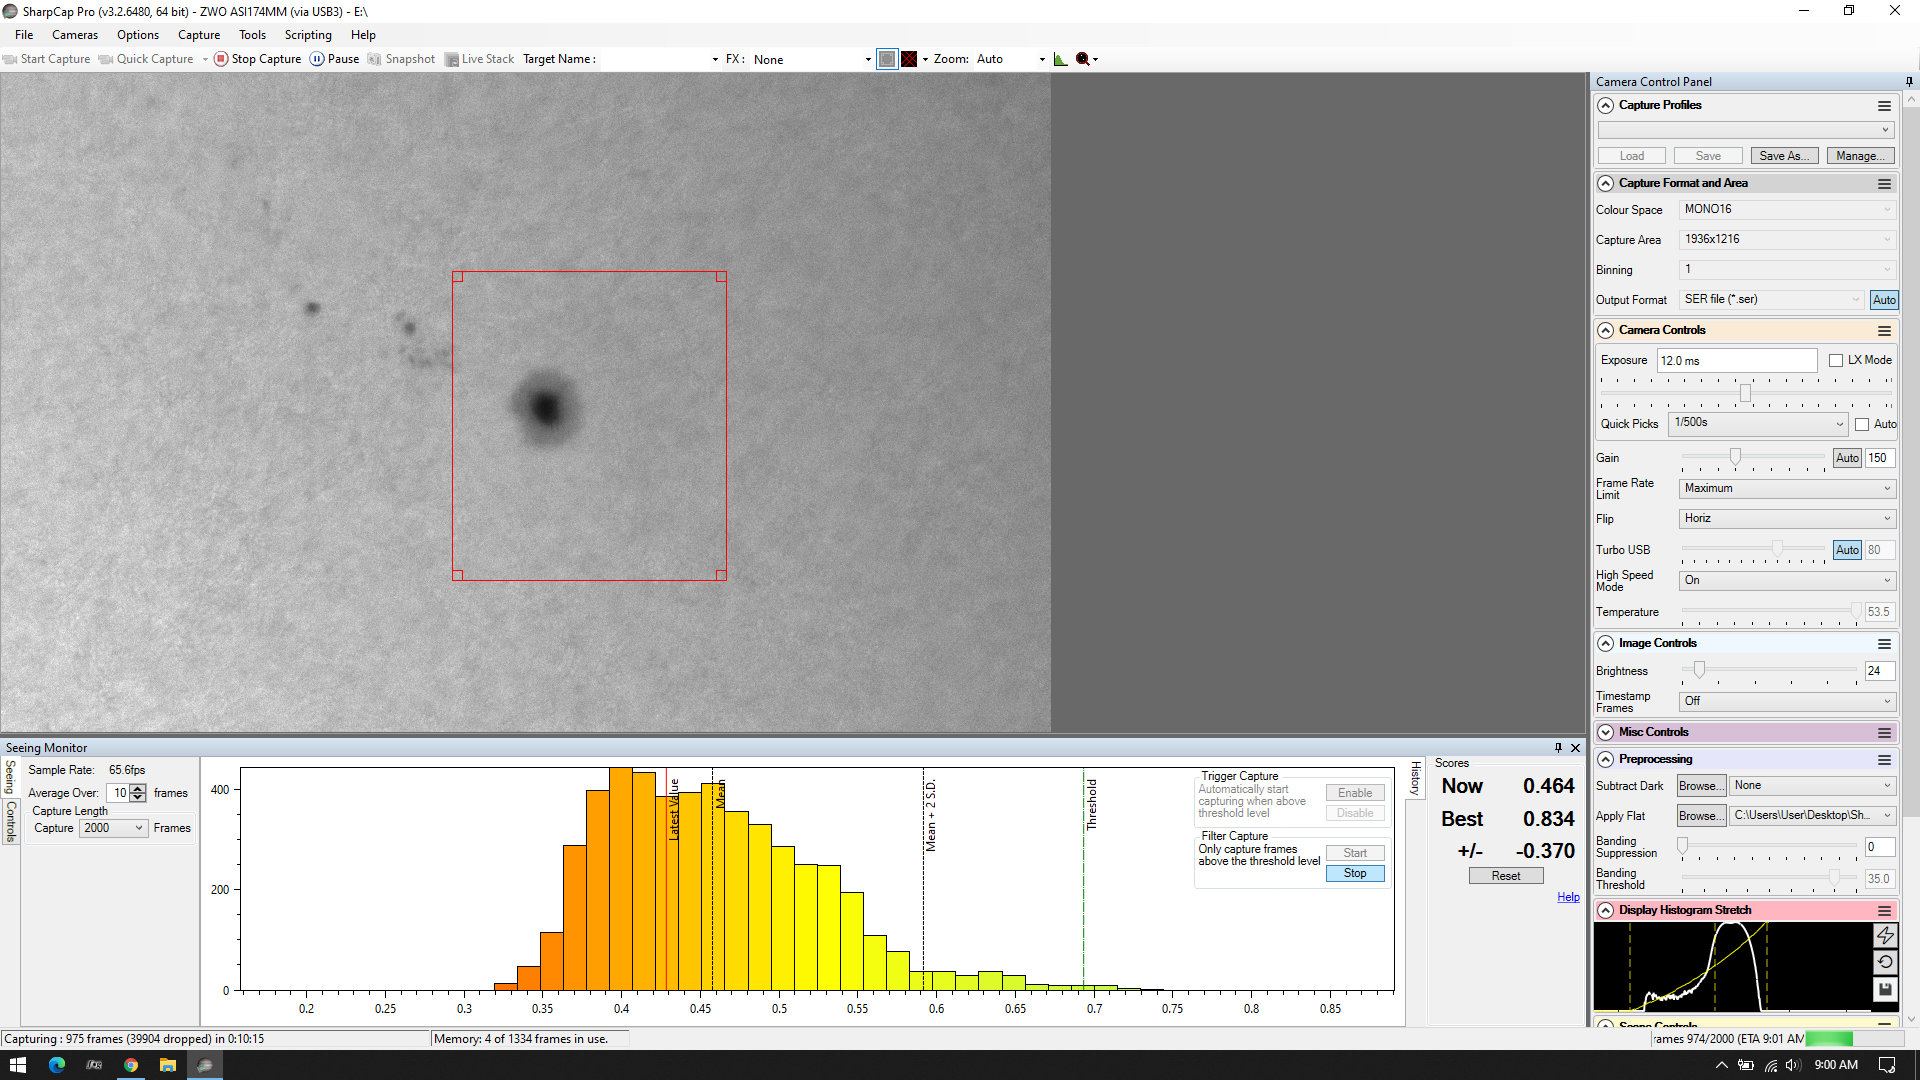Open the Camera Controls hamburger menu
Image resolution: width=1920 pixels, height=1080 pixels.
tap(1884, 331)
